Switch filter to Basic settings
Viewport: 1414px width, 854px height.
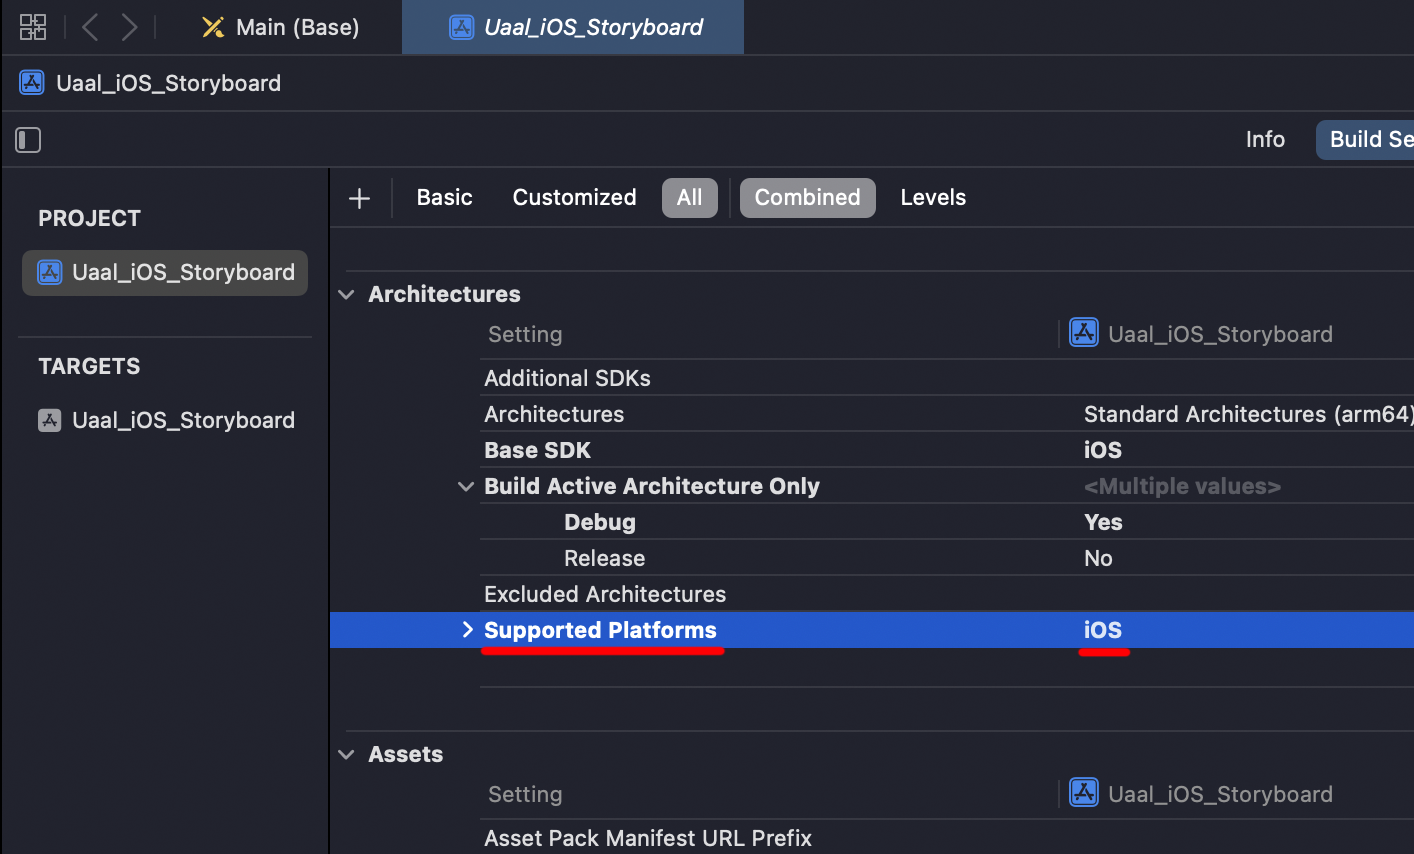[444, 198]
